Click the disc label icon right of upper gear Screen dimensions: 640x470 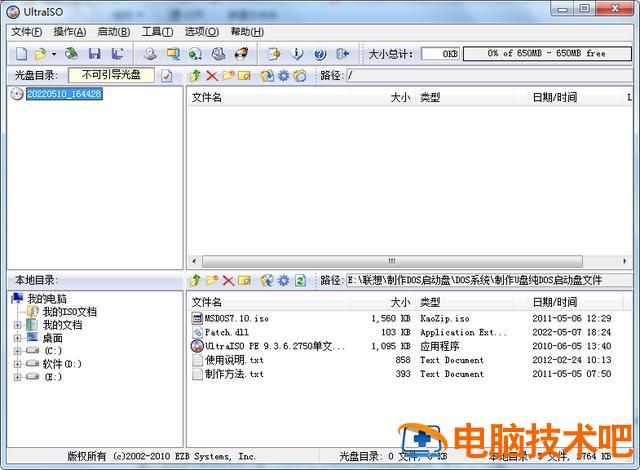point(300,75)
